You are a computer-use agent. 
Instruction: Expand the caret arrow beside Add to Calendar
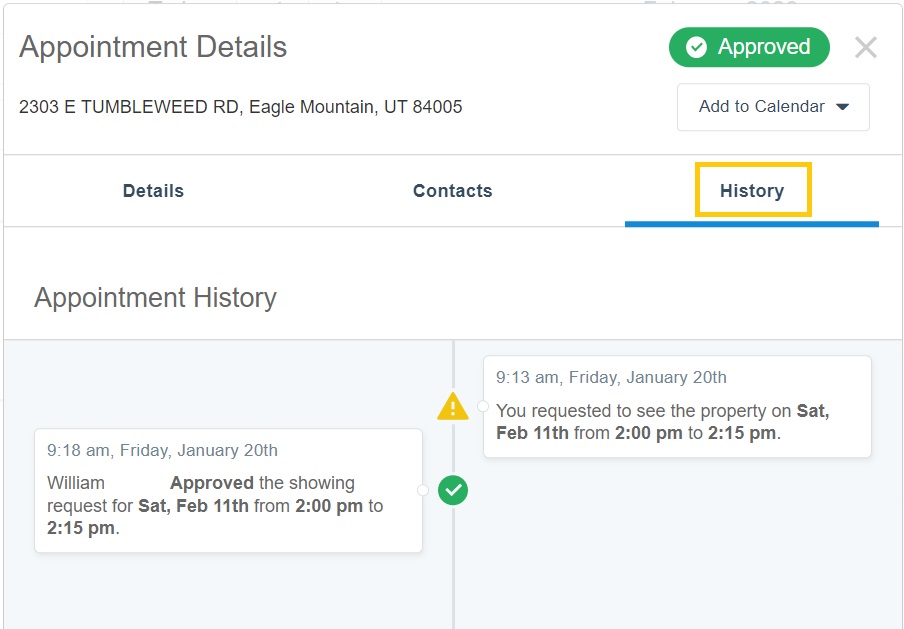pos(842,107)
